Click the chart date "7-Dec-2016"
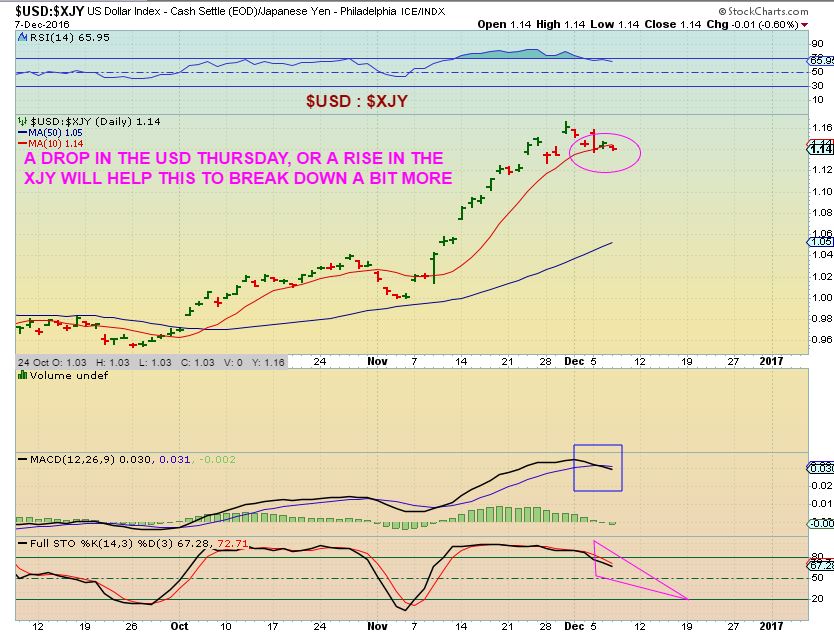834x636 pixels. [42, 24]
